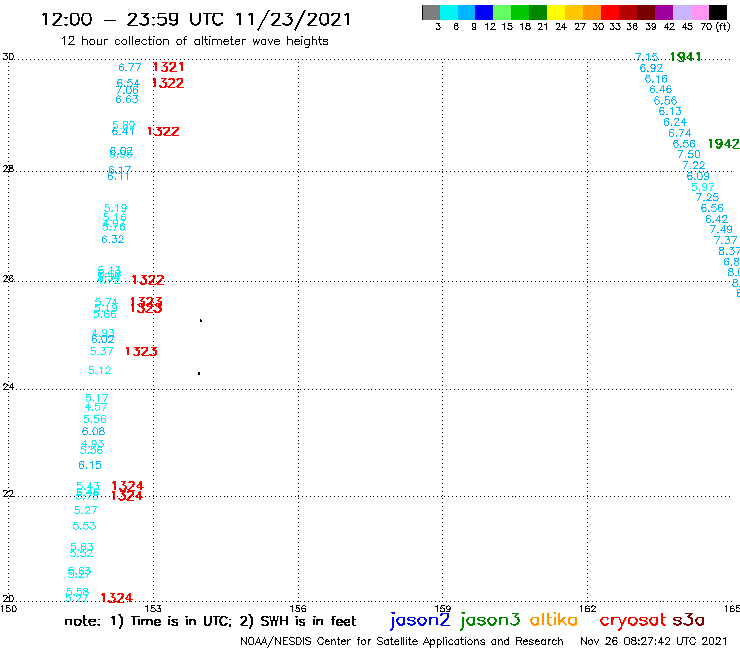Click the wave height value '7.50'

click(x=689, y=154)
